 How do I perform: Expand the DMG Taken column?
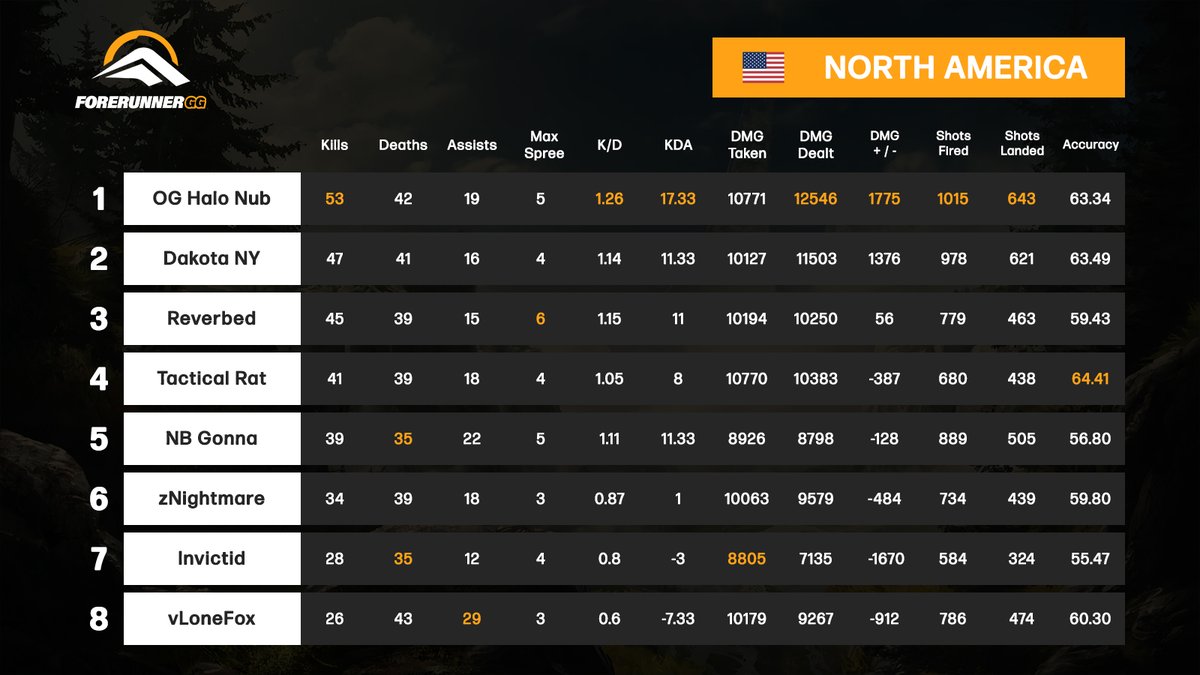pos(748,143)
